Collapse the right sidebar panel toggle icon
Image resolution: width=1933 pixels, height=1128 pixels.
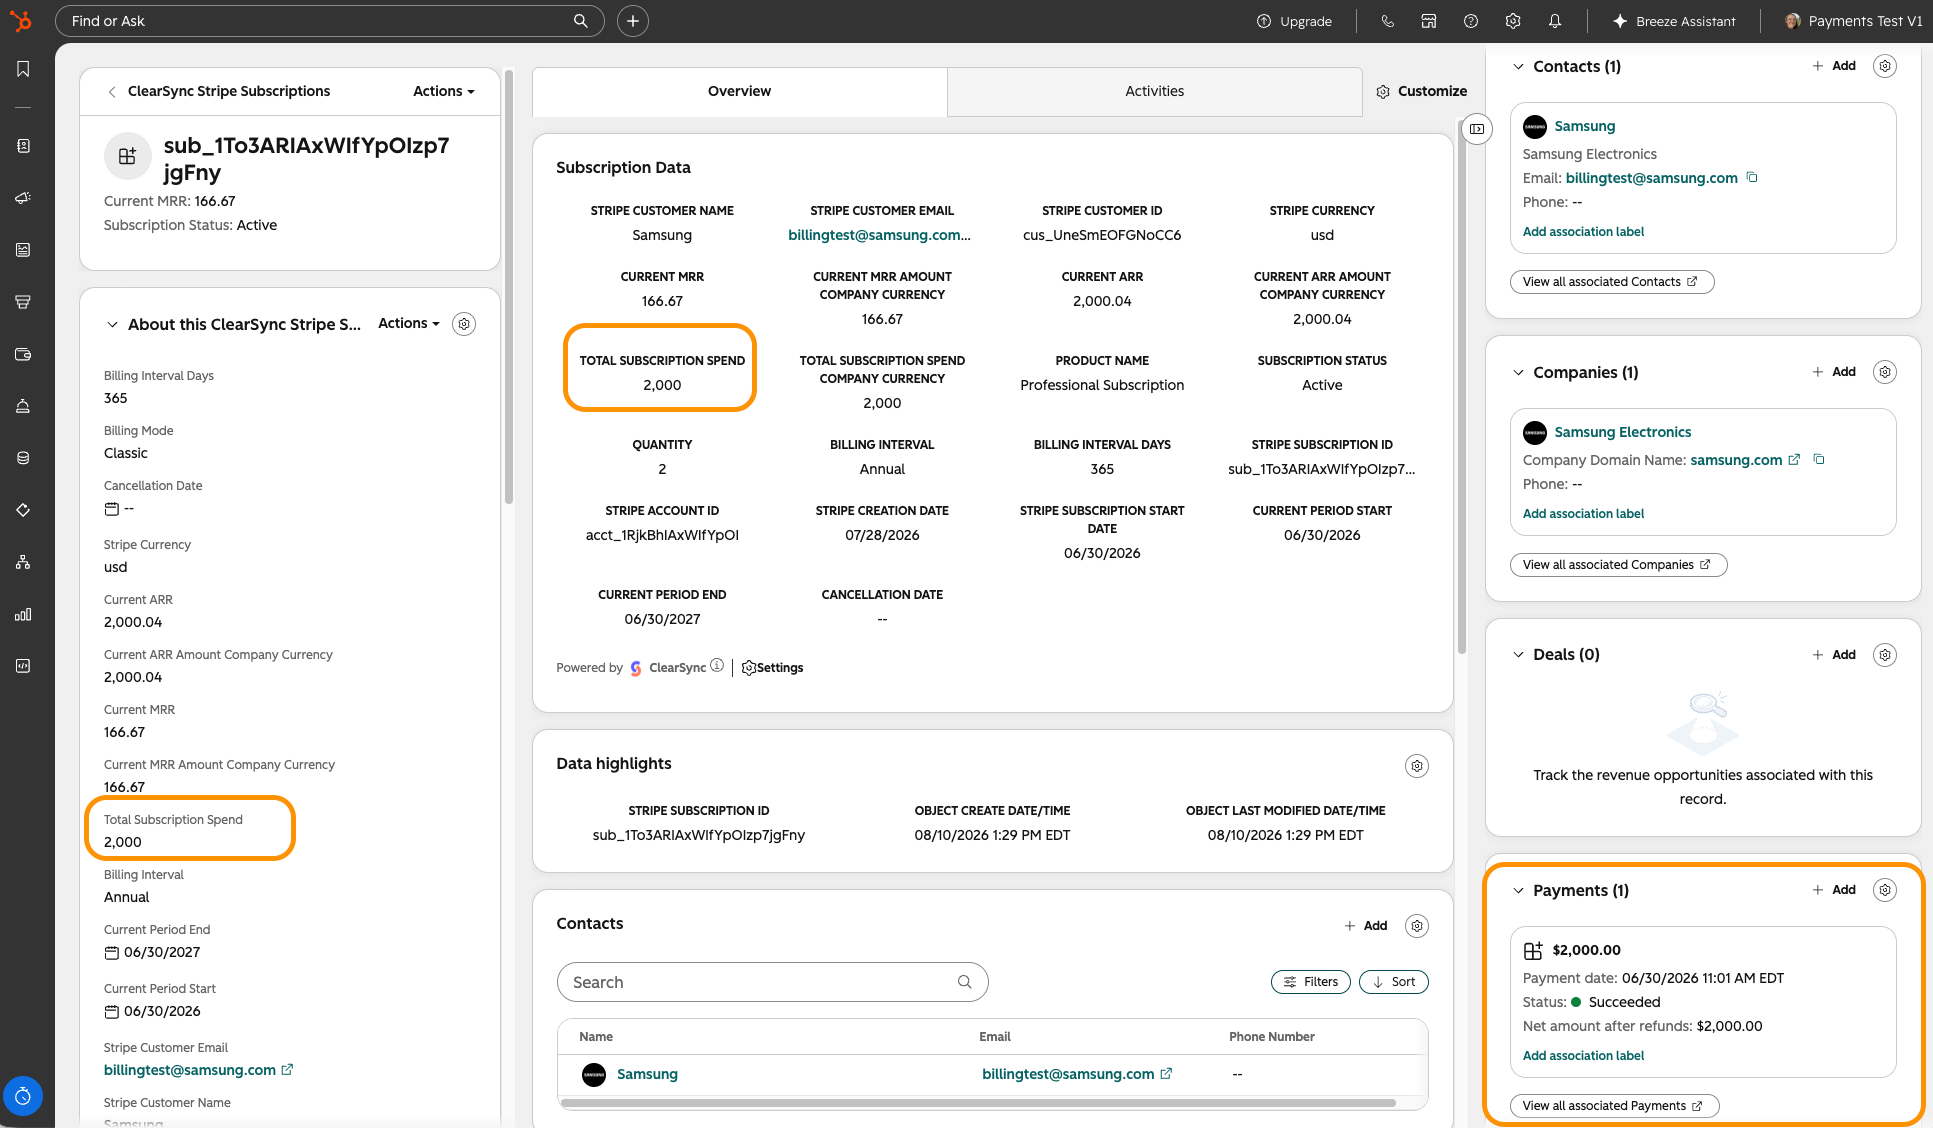1477,129
